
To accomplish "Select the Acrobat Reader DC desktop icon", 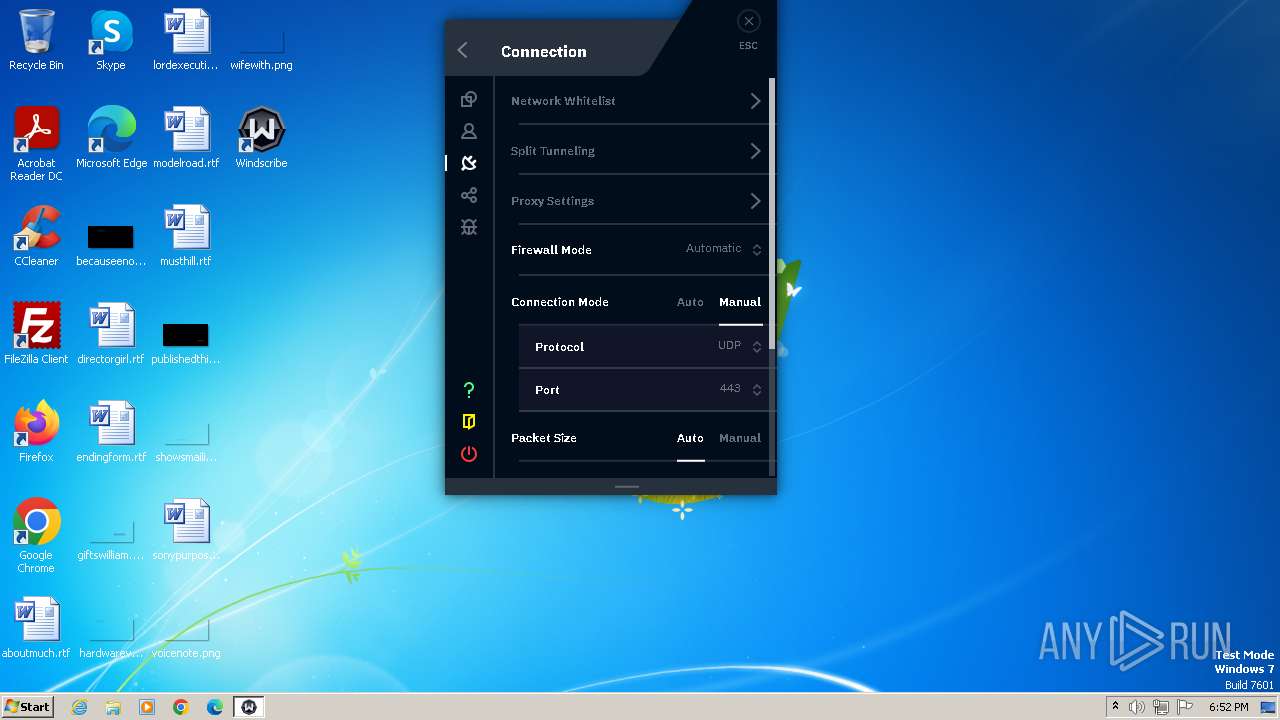I will pos(36,144).
